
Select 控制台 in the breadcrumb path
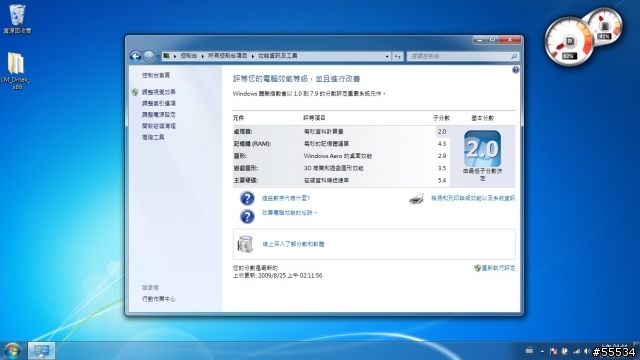(x=189, y=56)
